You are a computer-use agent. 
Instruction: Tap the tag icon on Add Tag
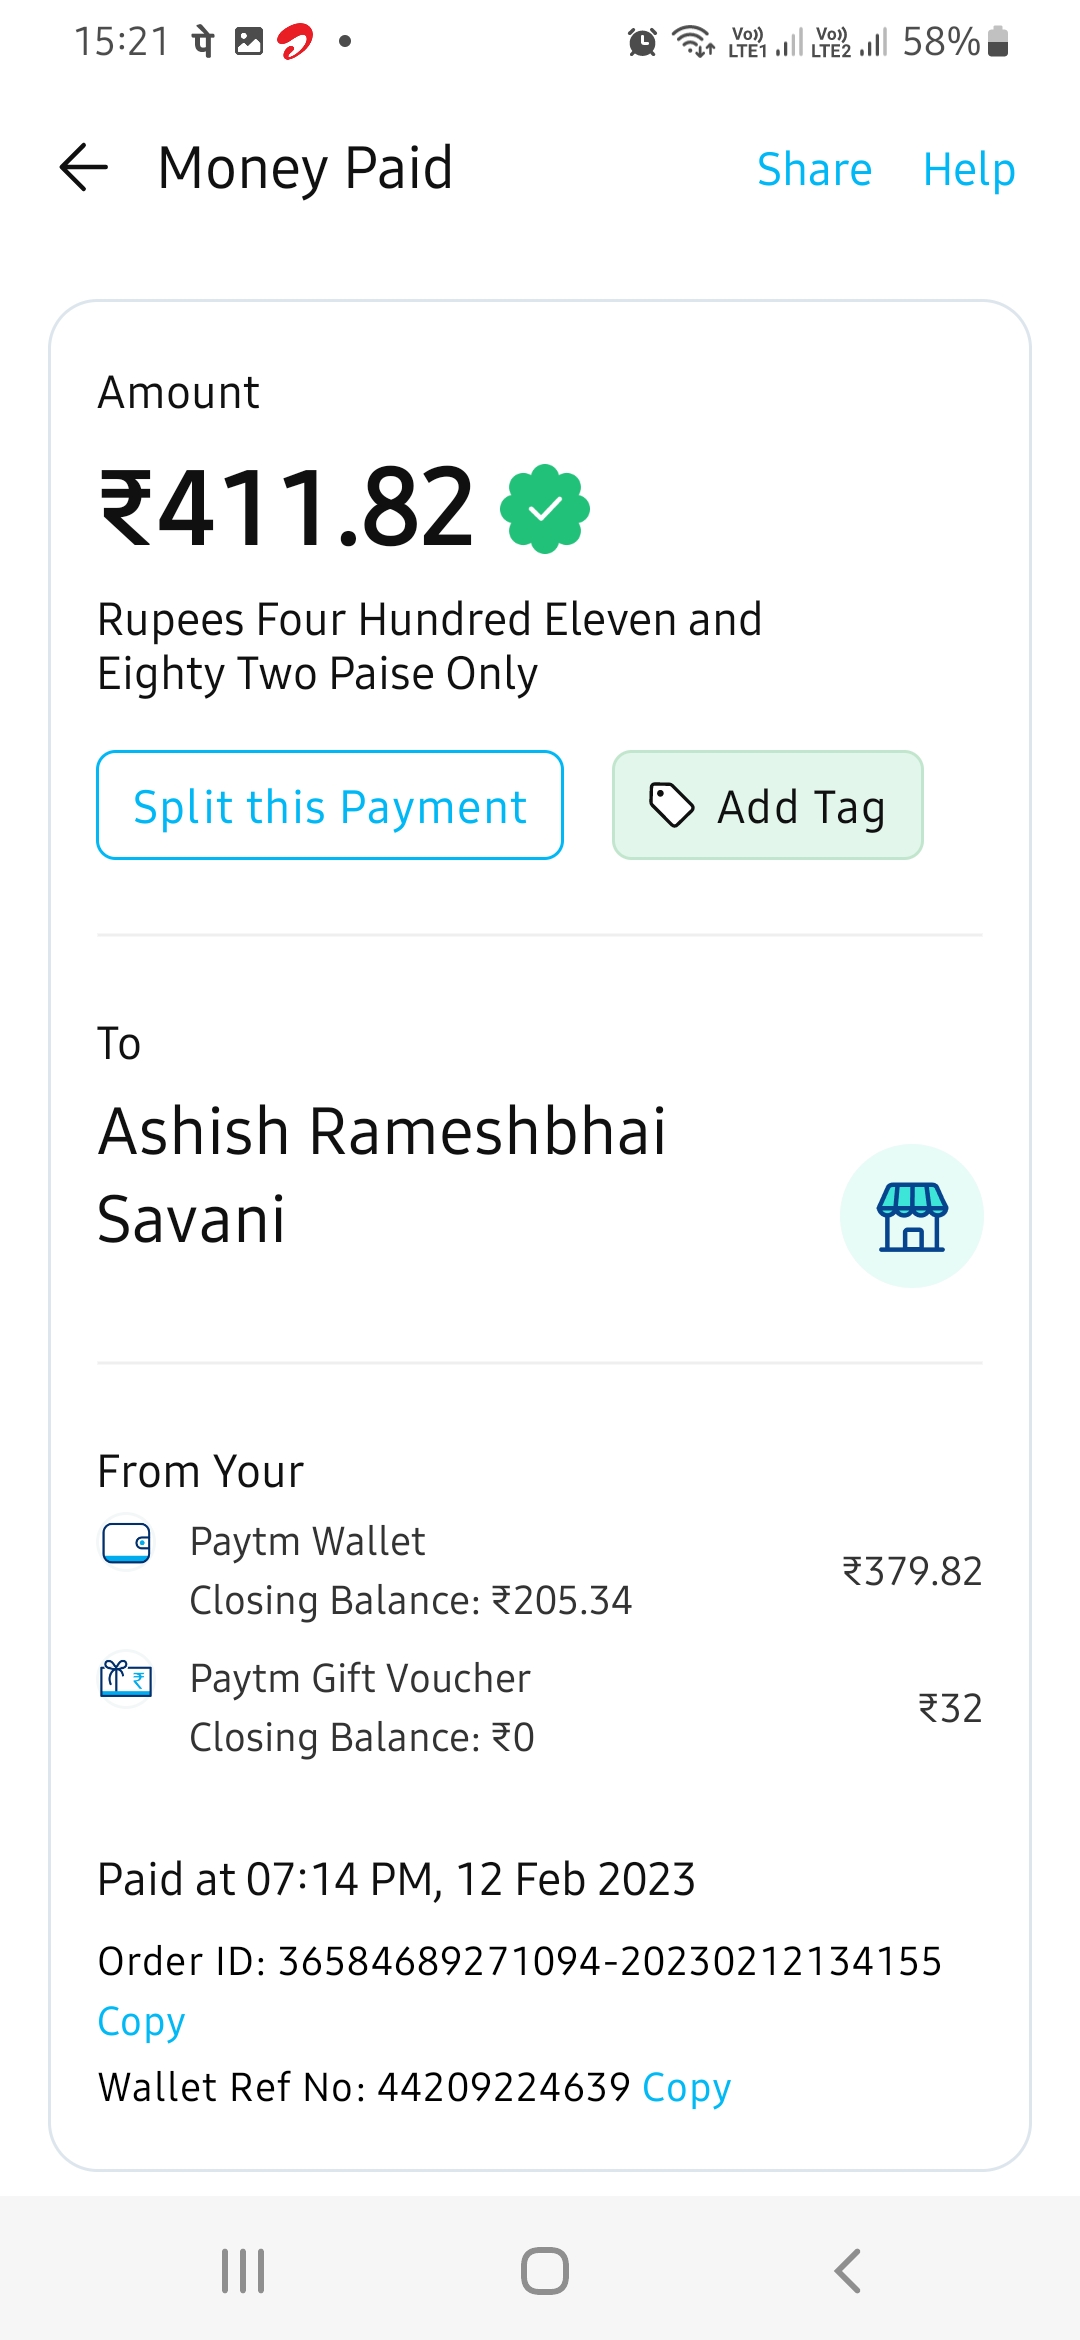pyautogui.click(x=671, y=806)
